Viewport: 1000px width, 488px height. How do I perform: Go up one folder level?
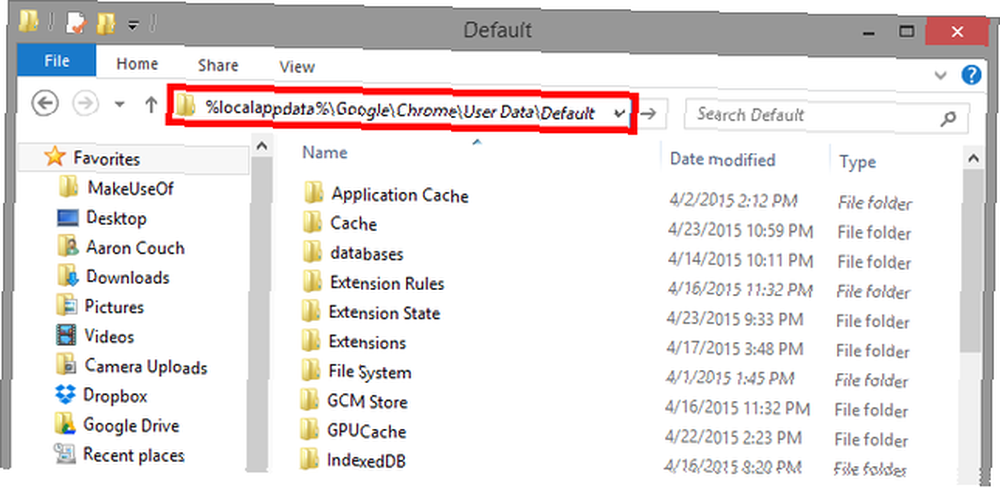click(x=151, y=105)
